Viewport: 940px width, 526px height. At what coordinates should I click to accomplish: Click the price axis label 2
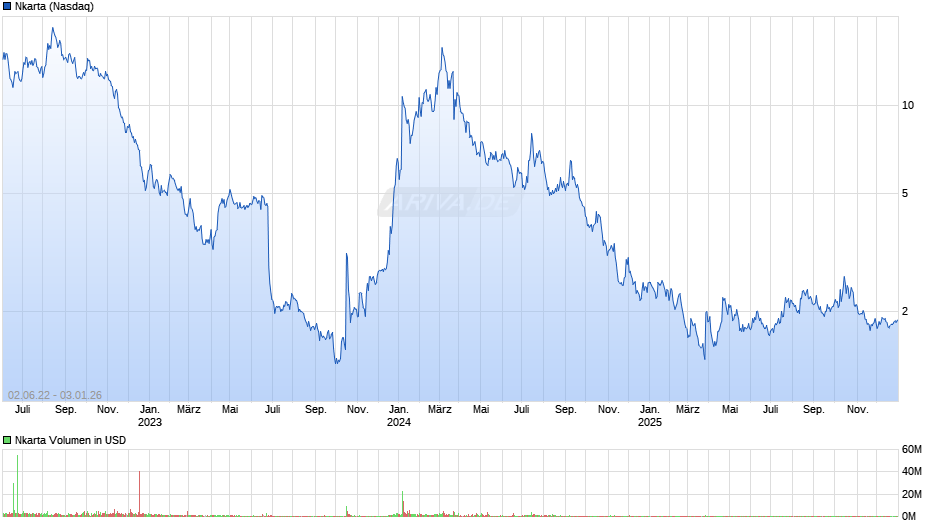905,311
